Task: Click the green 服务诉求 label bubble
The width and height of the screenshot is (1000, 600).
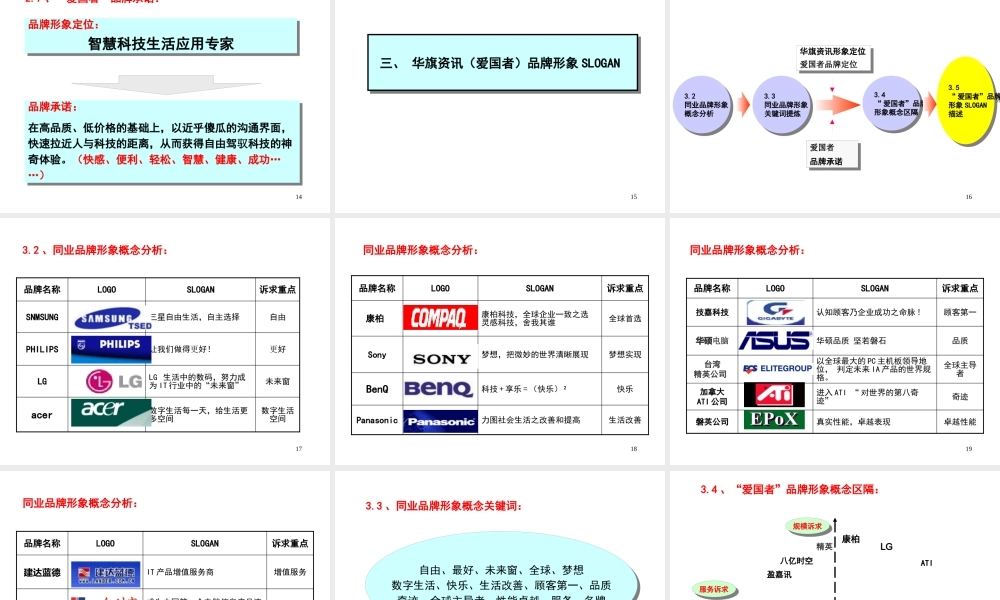Action: pos(714,589)
